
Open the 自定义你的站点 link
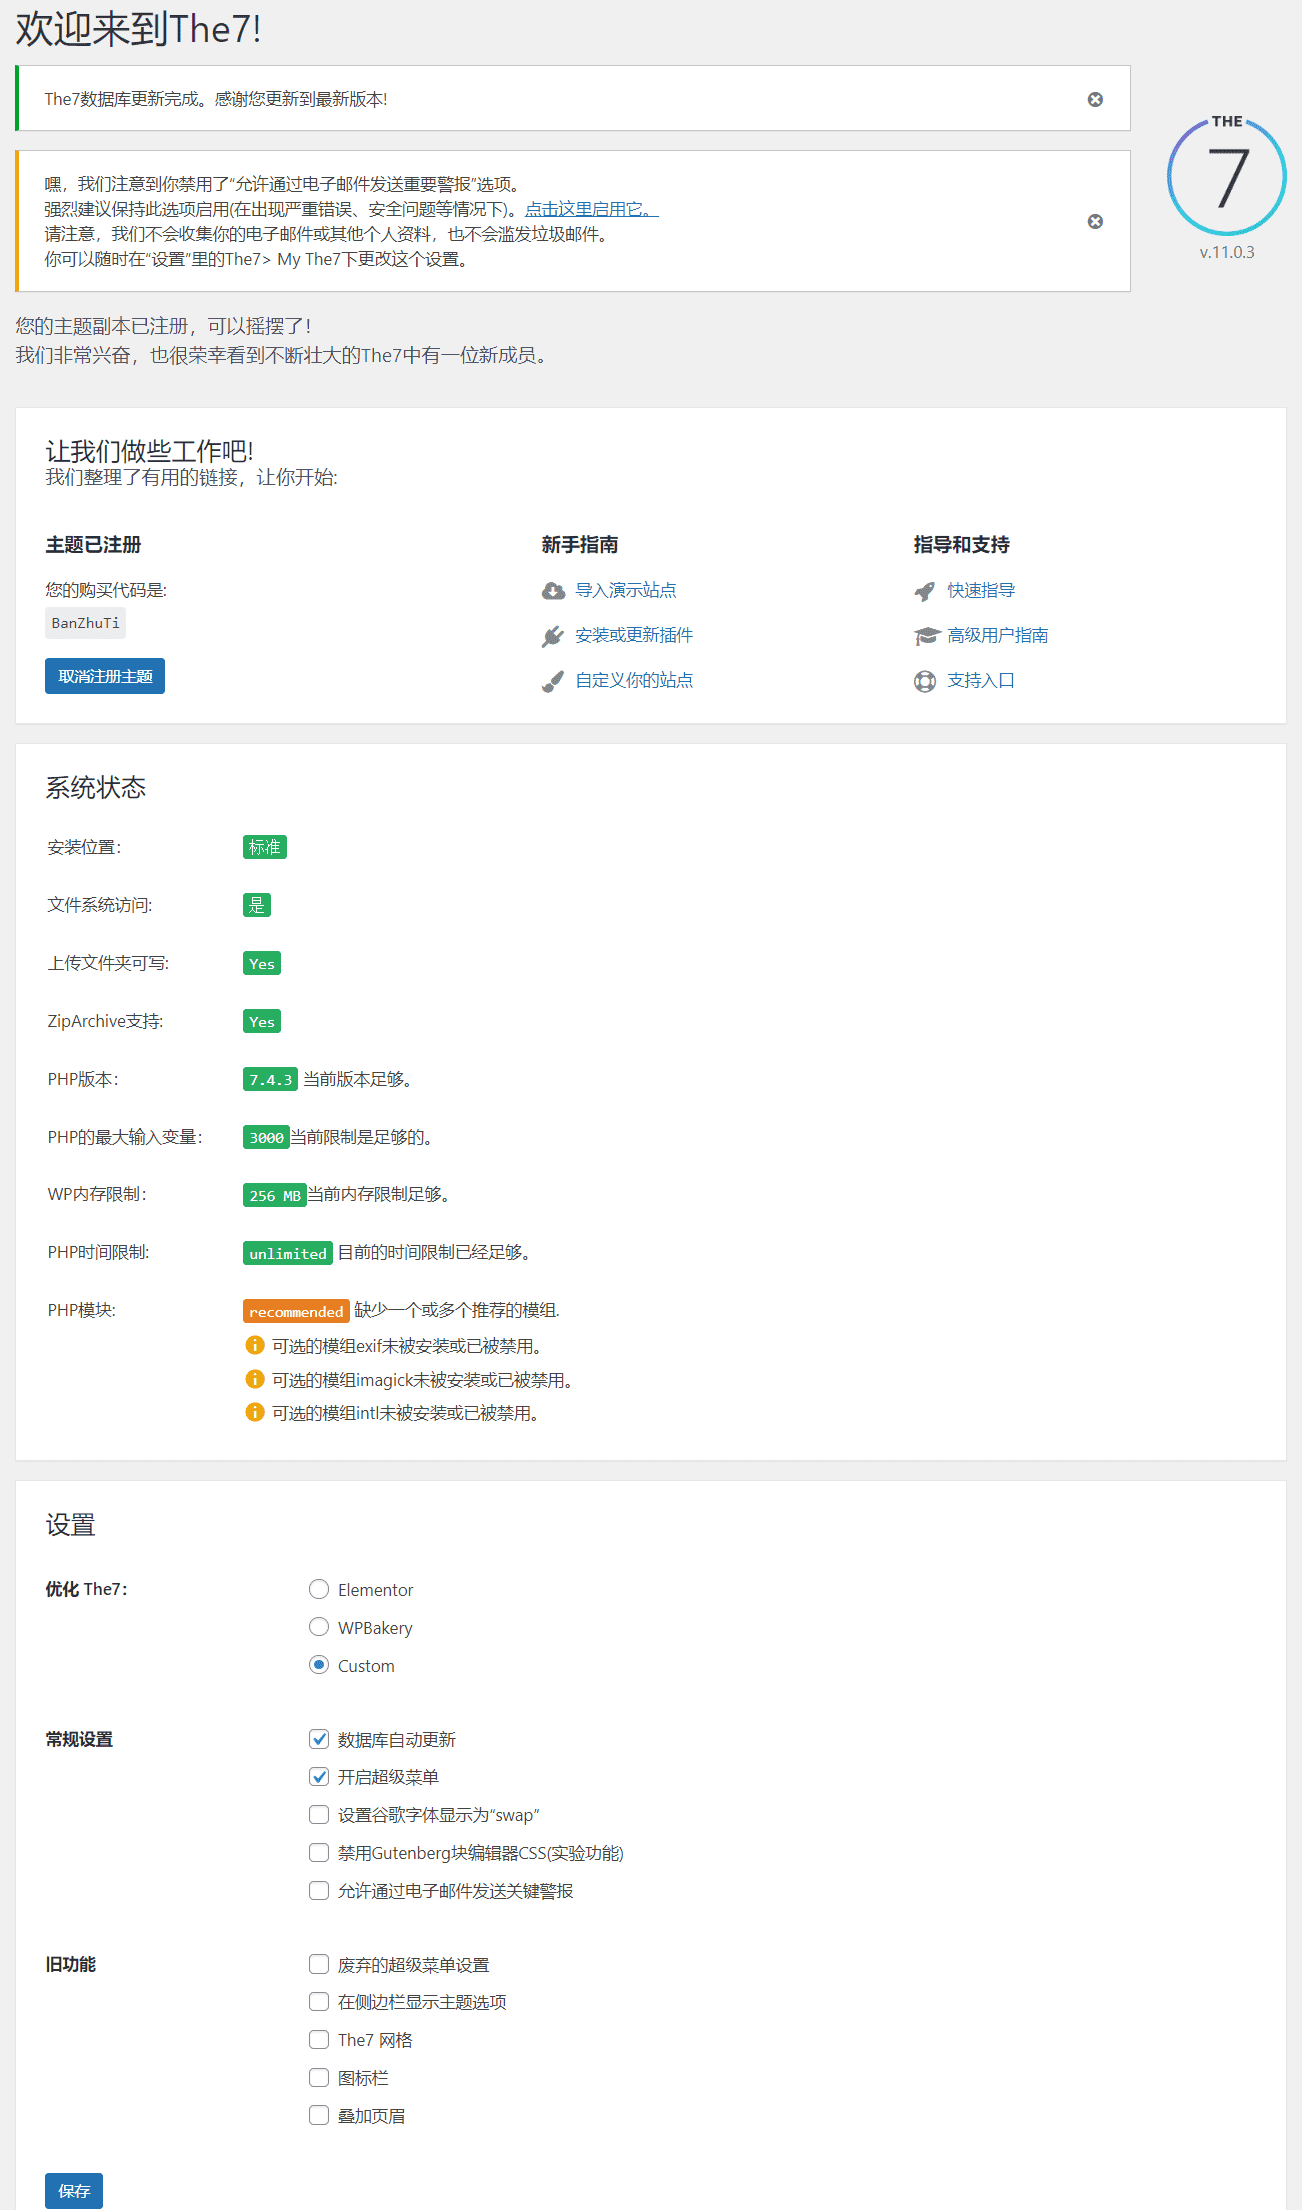click(x=634, y=680)
